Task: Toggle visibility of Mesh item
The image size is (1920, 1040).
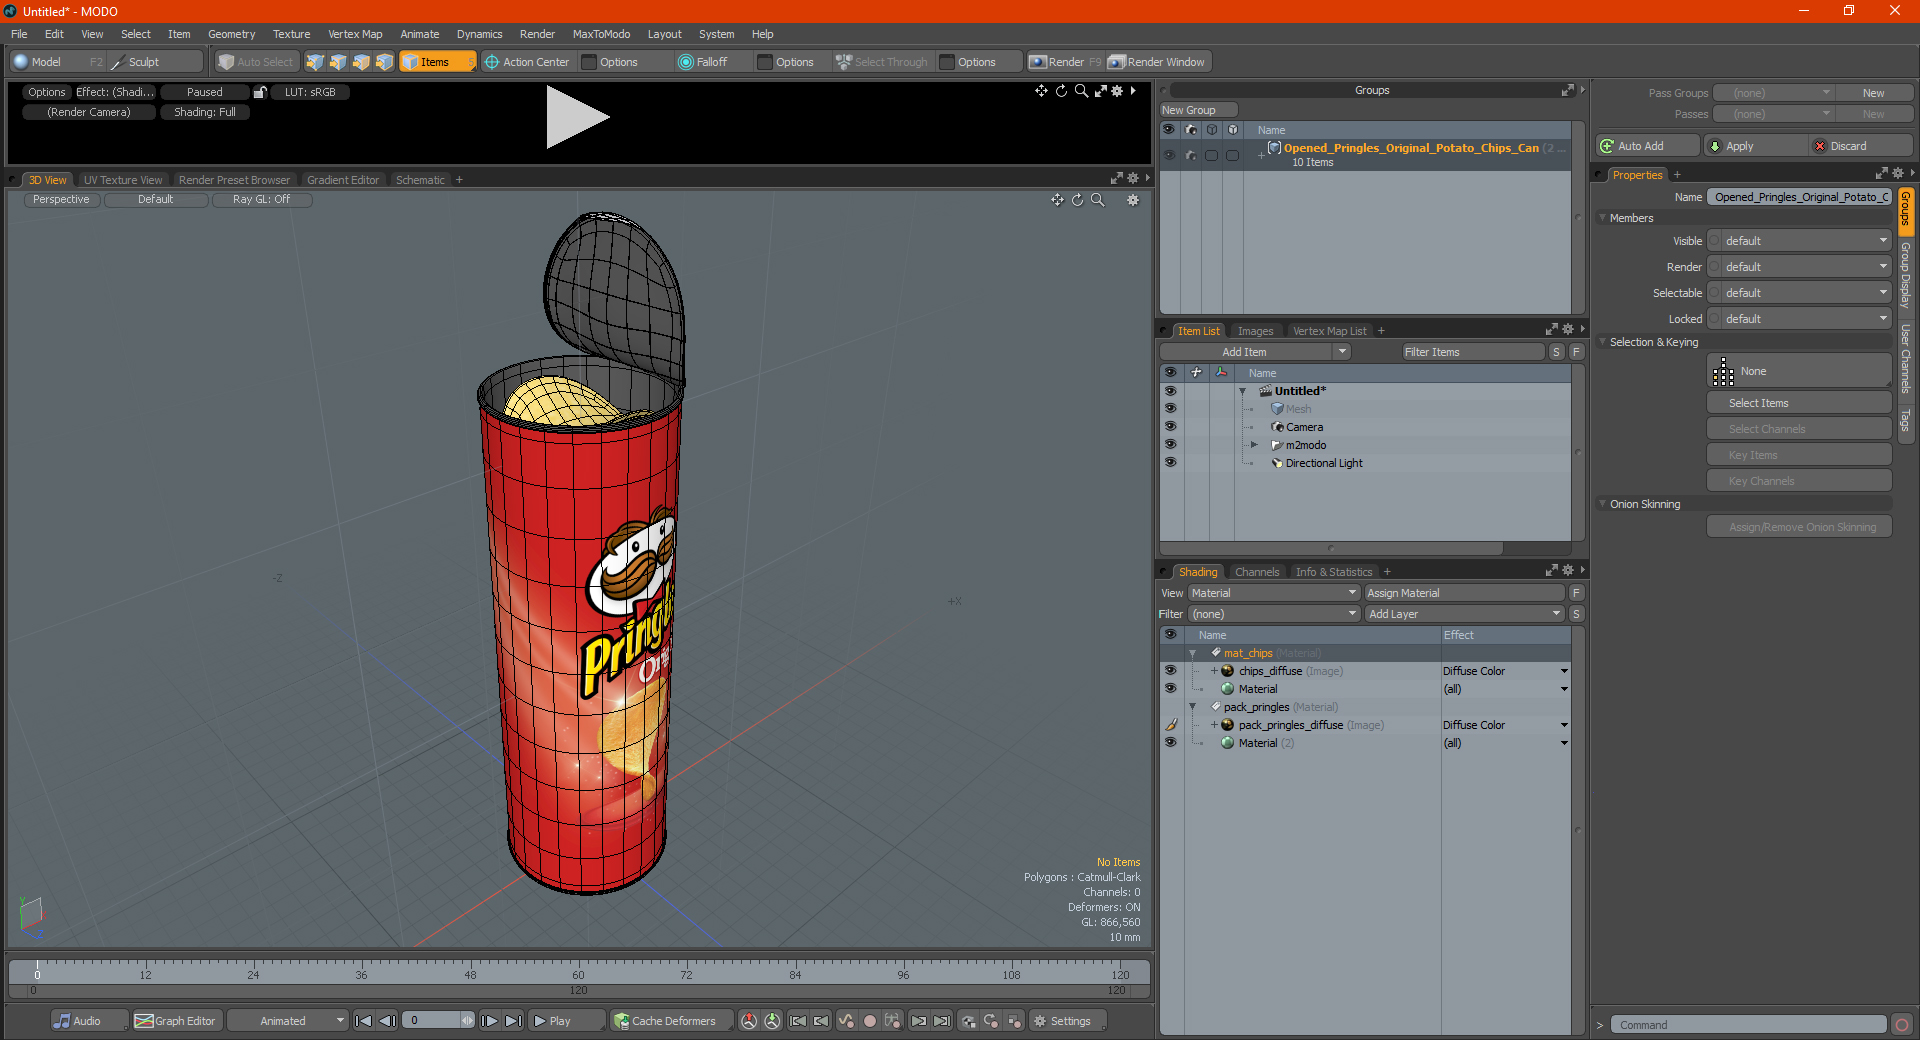Action: tap(1170, 409)
